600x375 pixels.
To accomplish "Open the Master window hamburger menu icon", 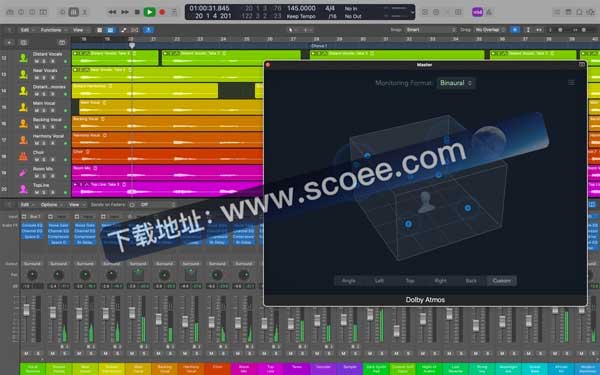I will [571, 83].
